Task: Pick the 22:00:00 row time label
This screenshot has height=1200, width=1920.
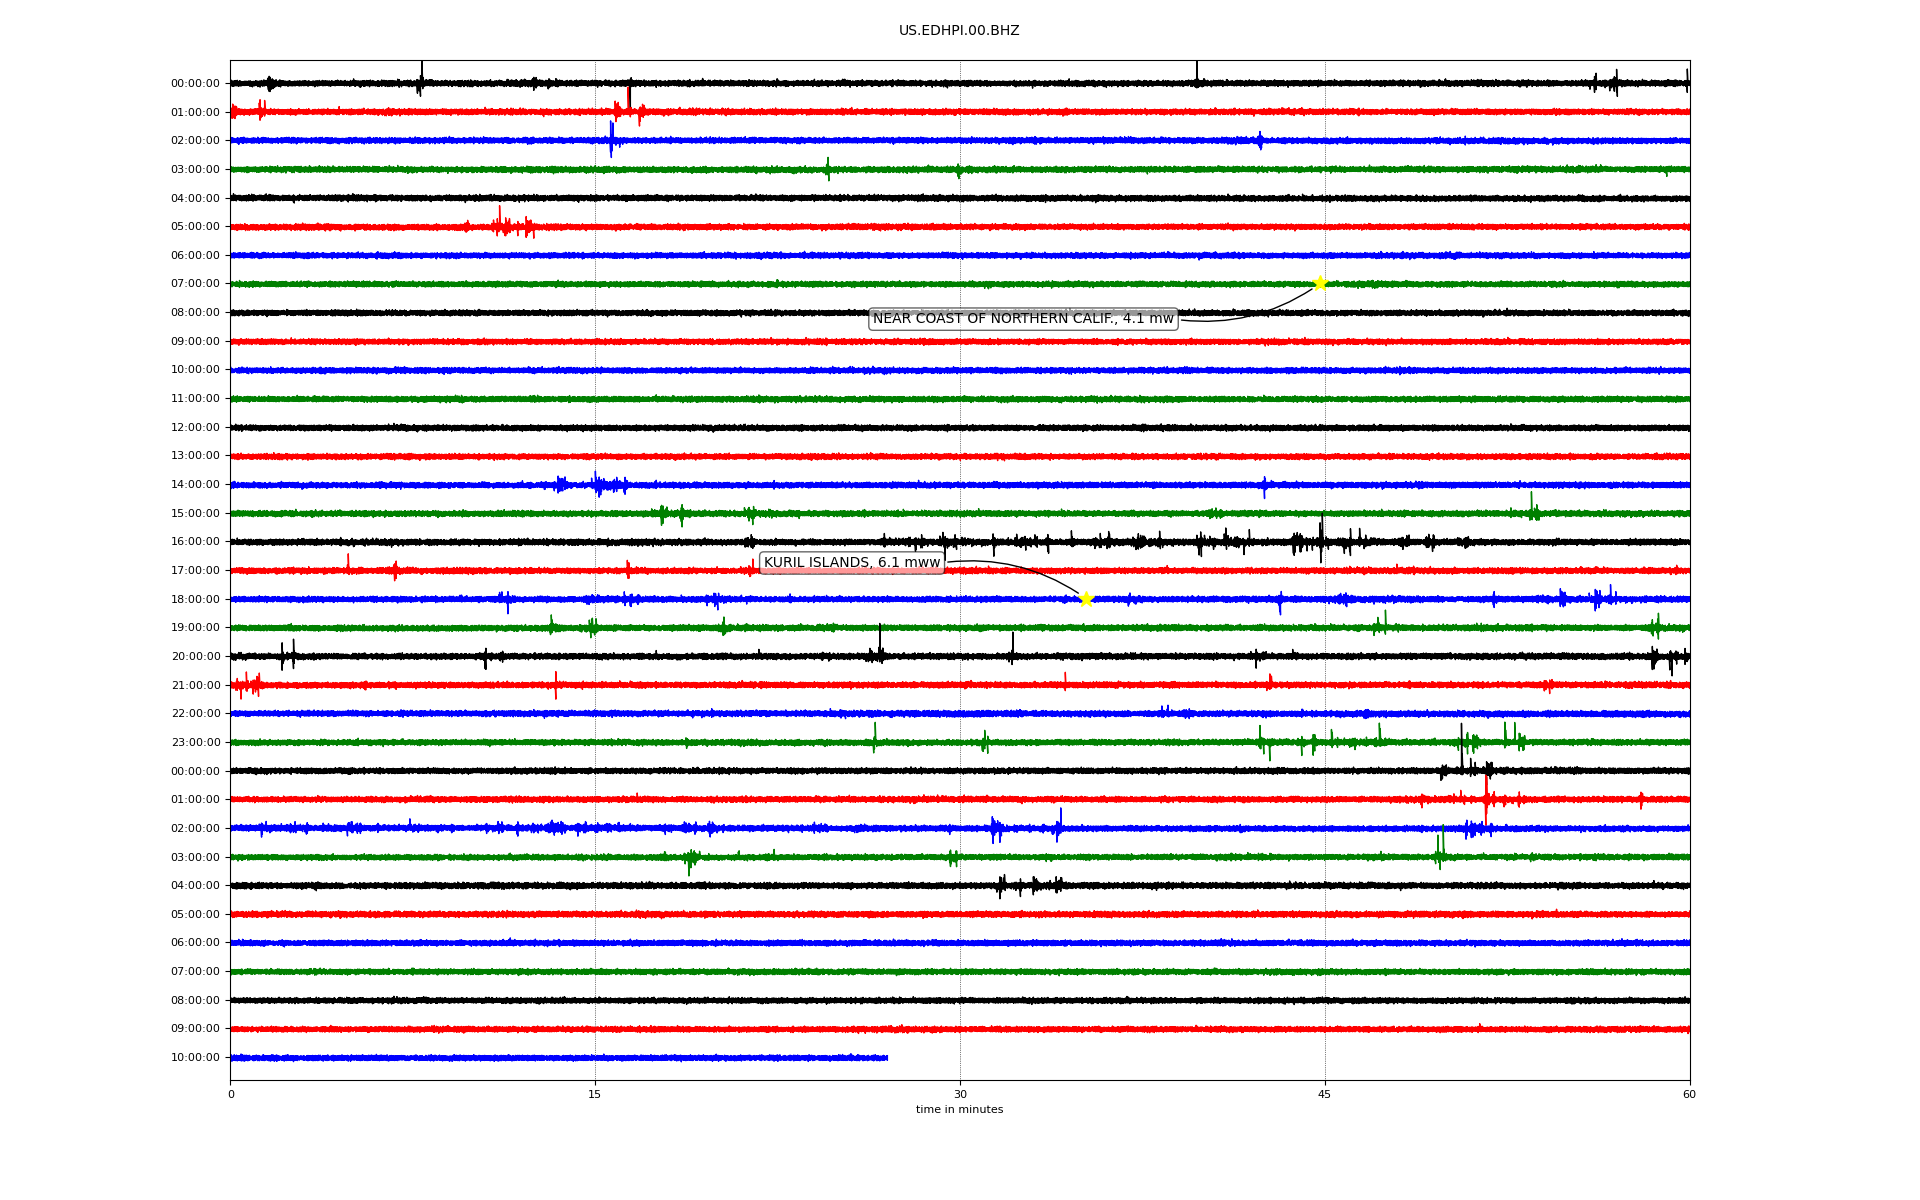Action: click(x=195, y=714)
